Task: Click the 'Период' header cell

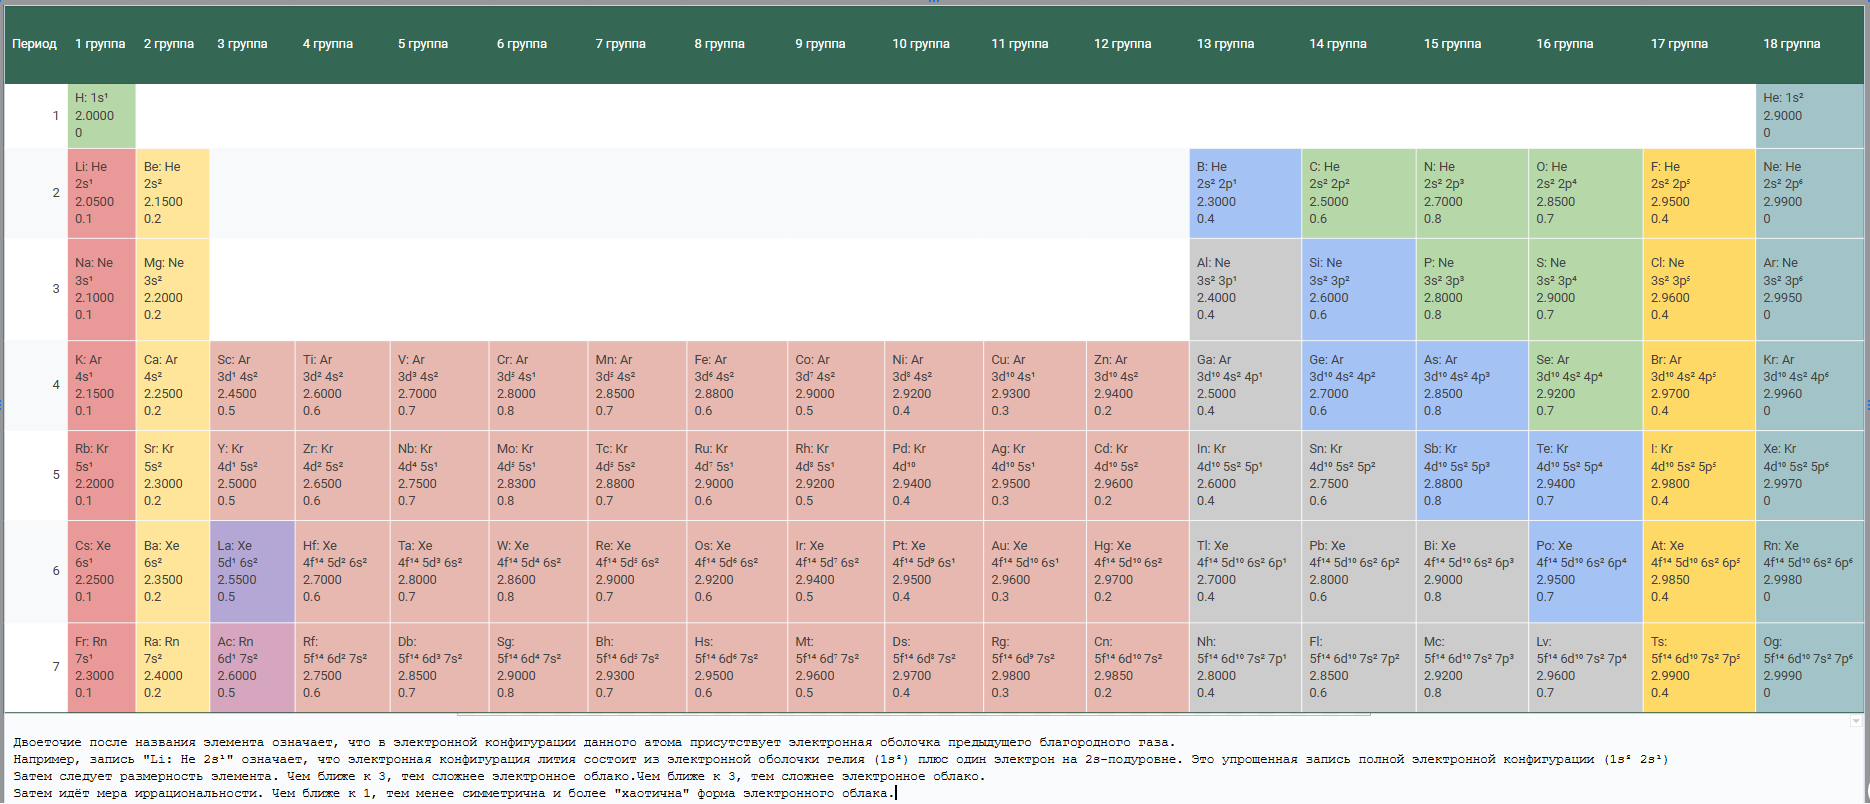Action: tap(35, 44)
